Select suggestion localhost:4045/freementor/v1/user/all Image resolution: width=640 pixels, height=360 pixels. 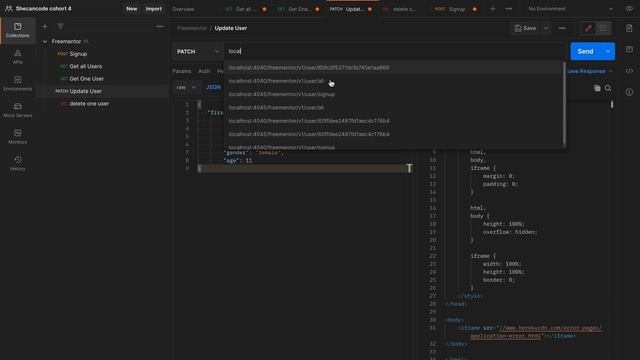coord(393,107)
